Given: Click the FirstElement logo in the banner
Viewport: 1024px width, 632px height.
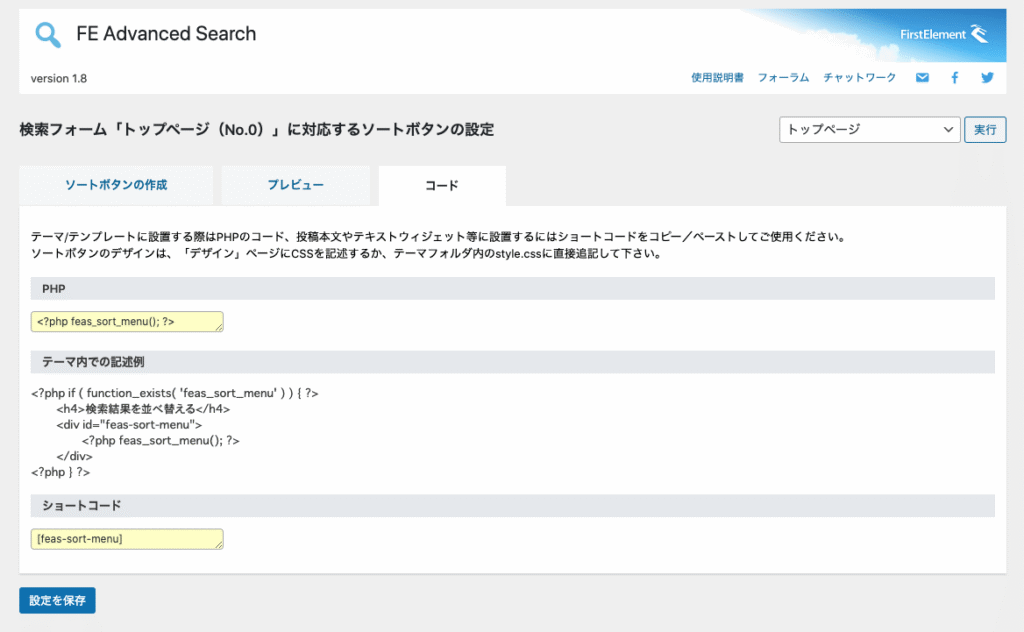Looking at the screenshot, I should coord(944,34).
